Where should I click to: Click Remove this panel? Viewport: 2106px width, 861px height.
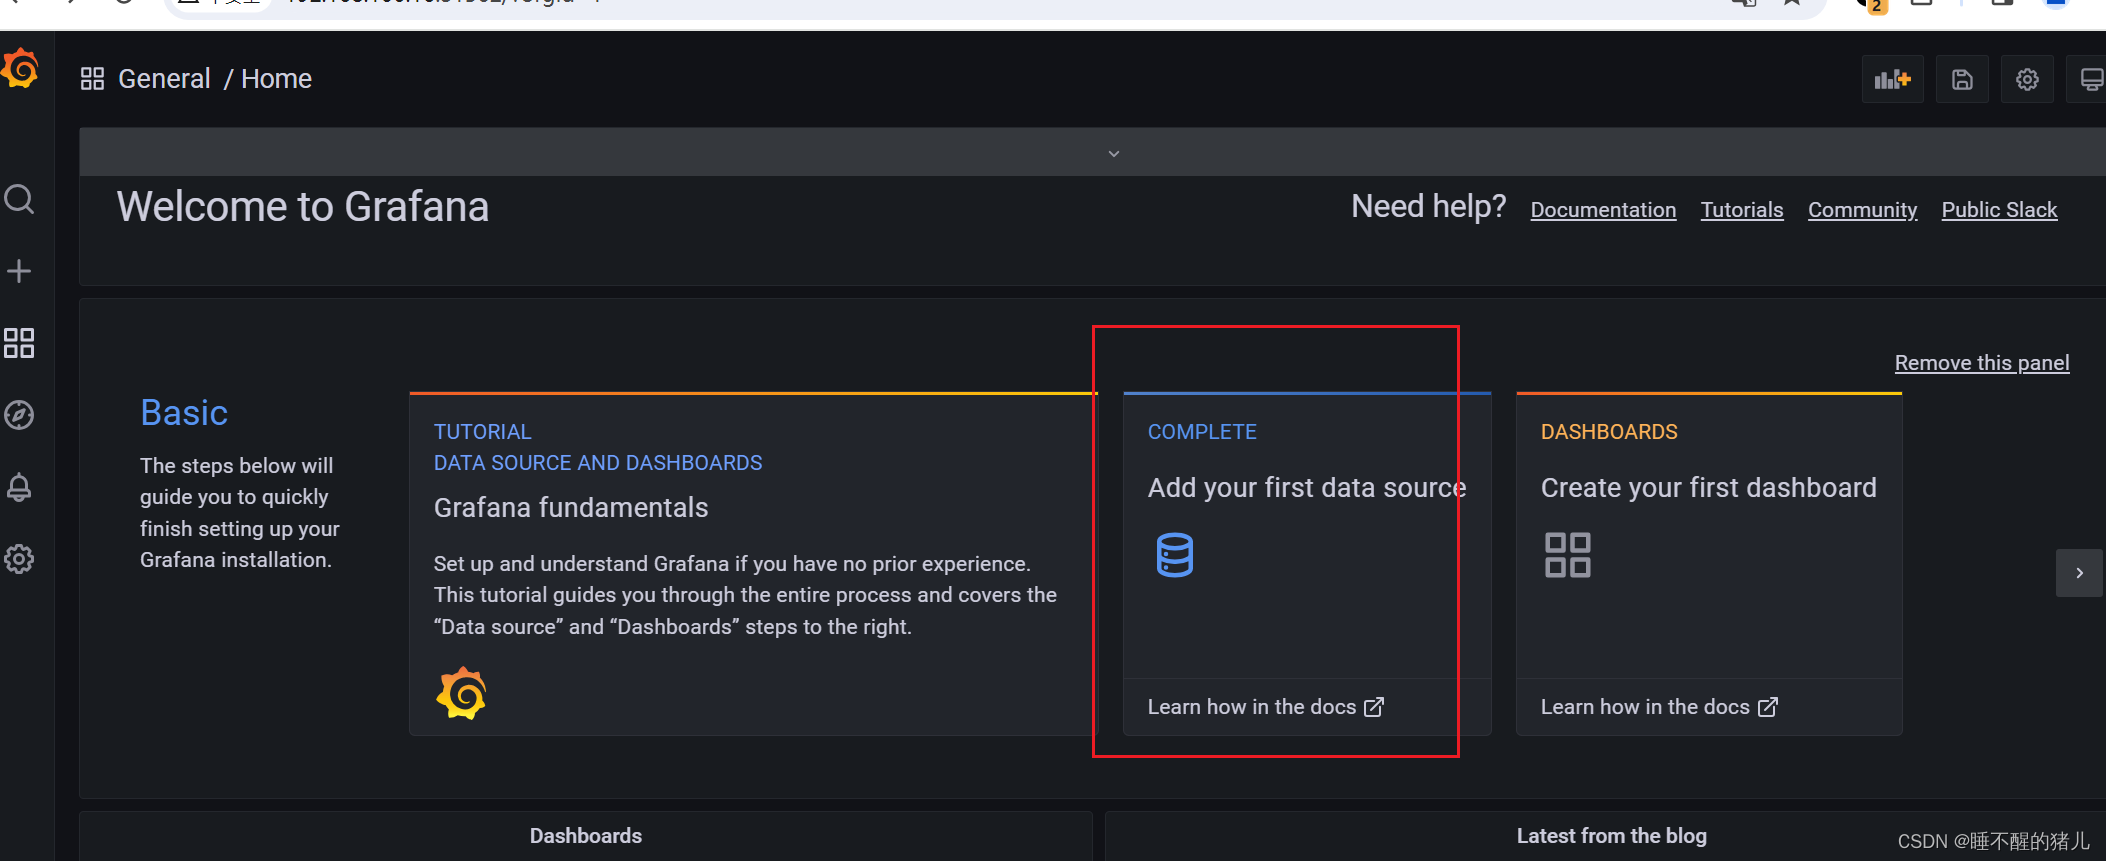[1982, 363]
